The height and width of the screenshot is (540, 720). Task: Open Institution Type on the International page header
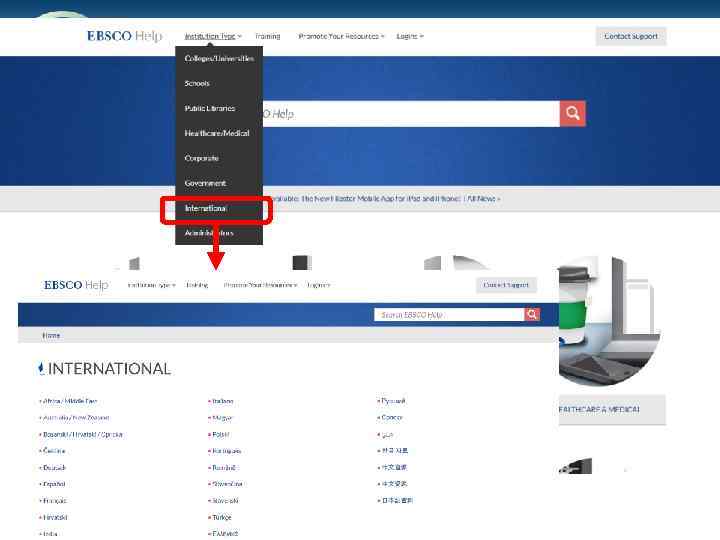pos(152,285)
